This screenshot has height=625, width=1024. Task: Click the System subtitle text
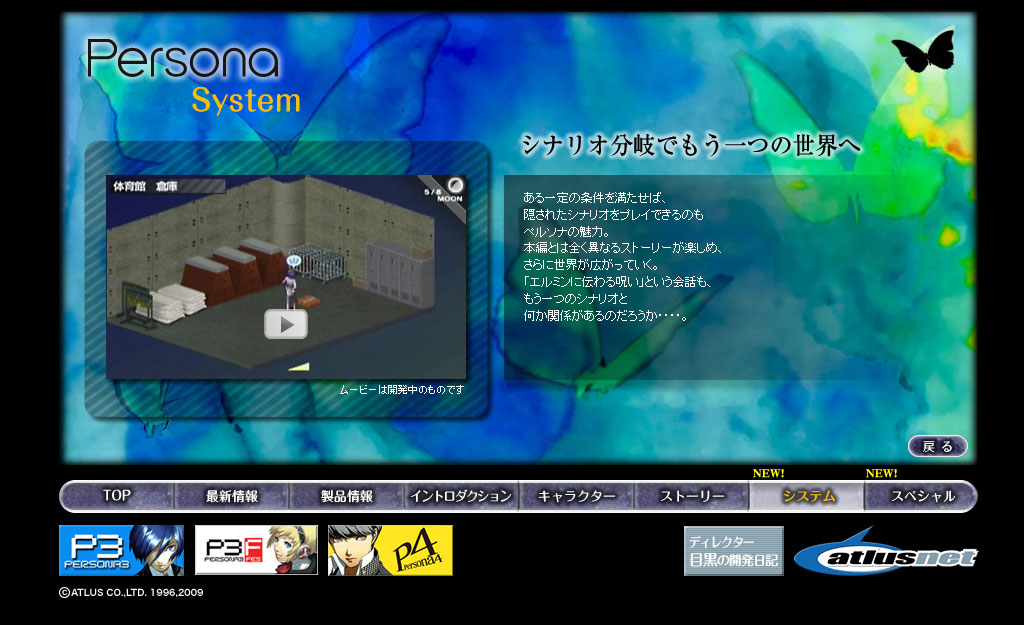pyautogui.click(x=246, y=101)
